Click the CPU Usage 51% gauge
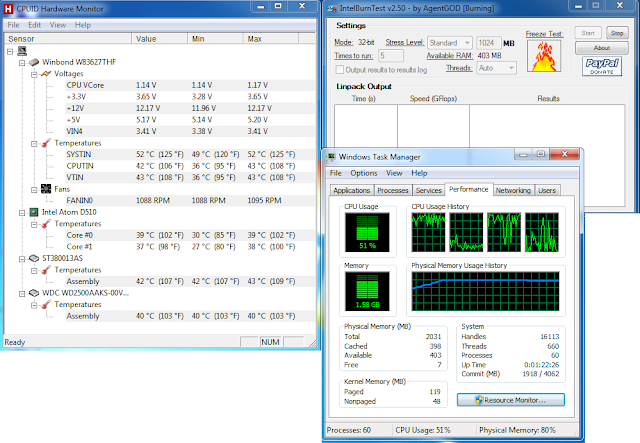The image size is (640, 443). tap(367, 232)
